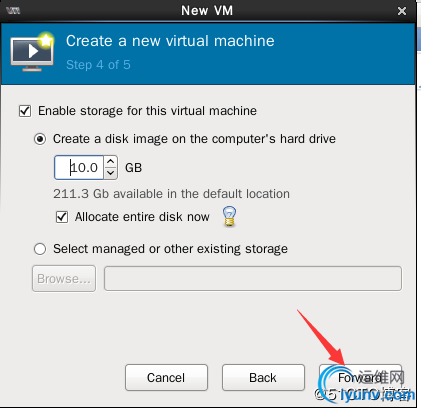Click the existing storage path field

(253, 278)
